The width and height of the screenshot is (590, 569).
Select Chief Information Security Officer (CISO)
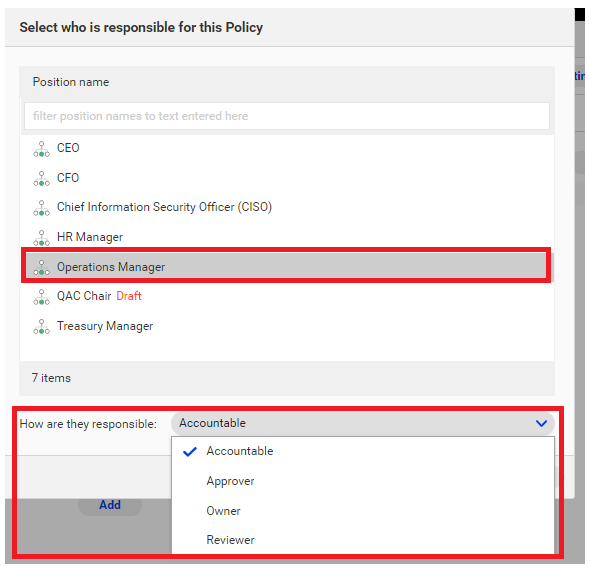164,207
